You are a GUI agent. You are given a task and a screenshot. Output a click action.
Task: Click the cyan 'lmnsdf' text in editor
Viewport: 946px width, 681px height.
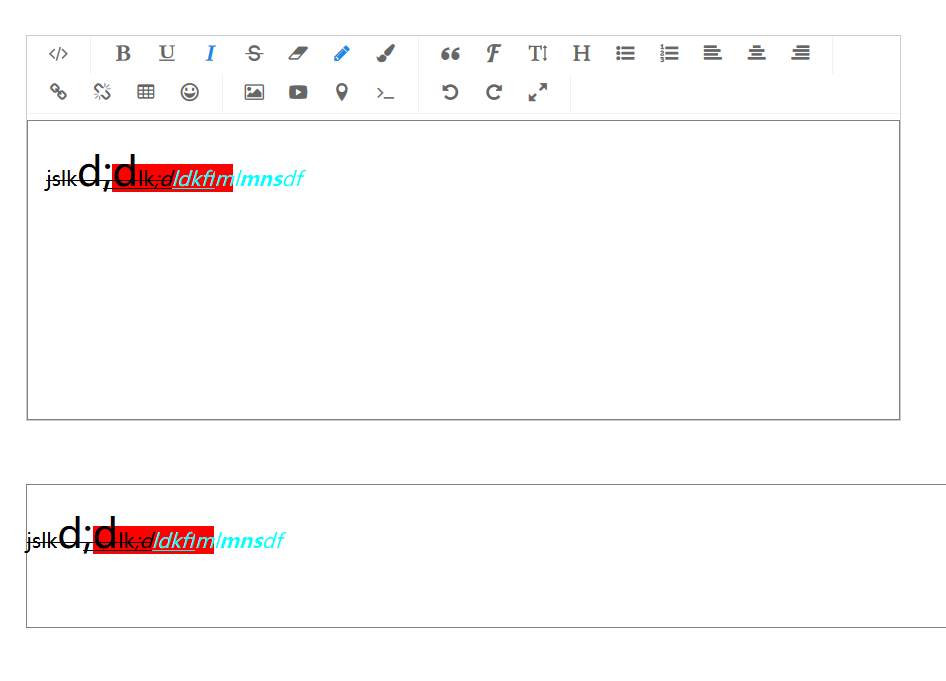pos(269,179)
